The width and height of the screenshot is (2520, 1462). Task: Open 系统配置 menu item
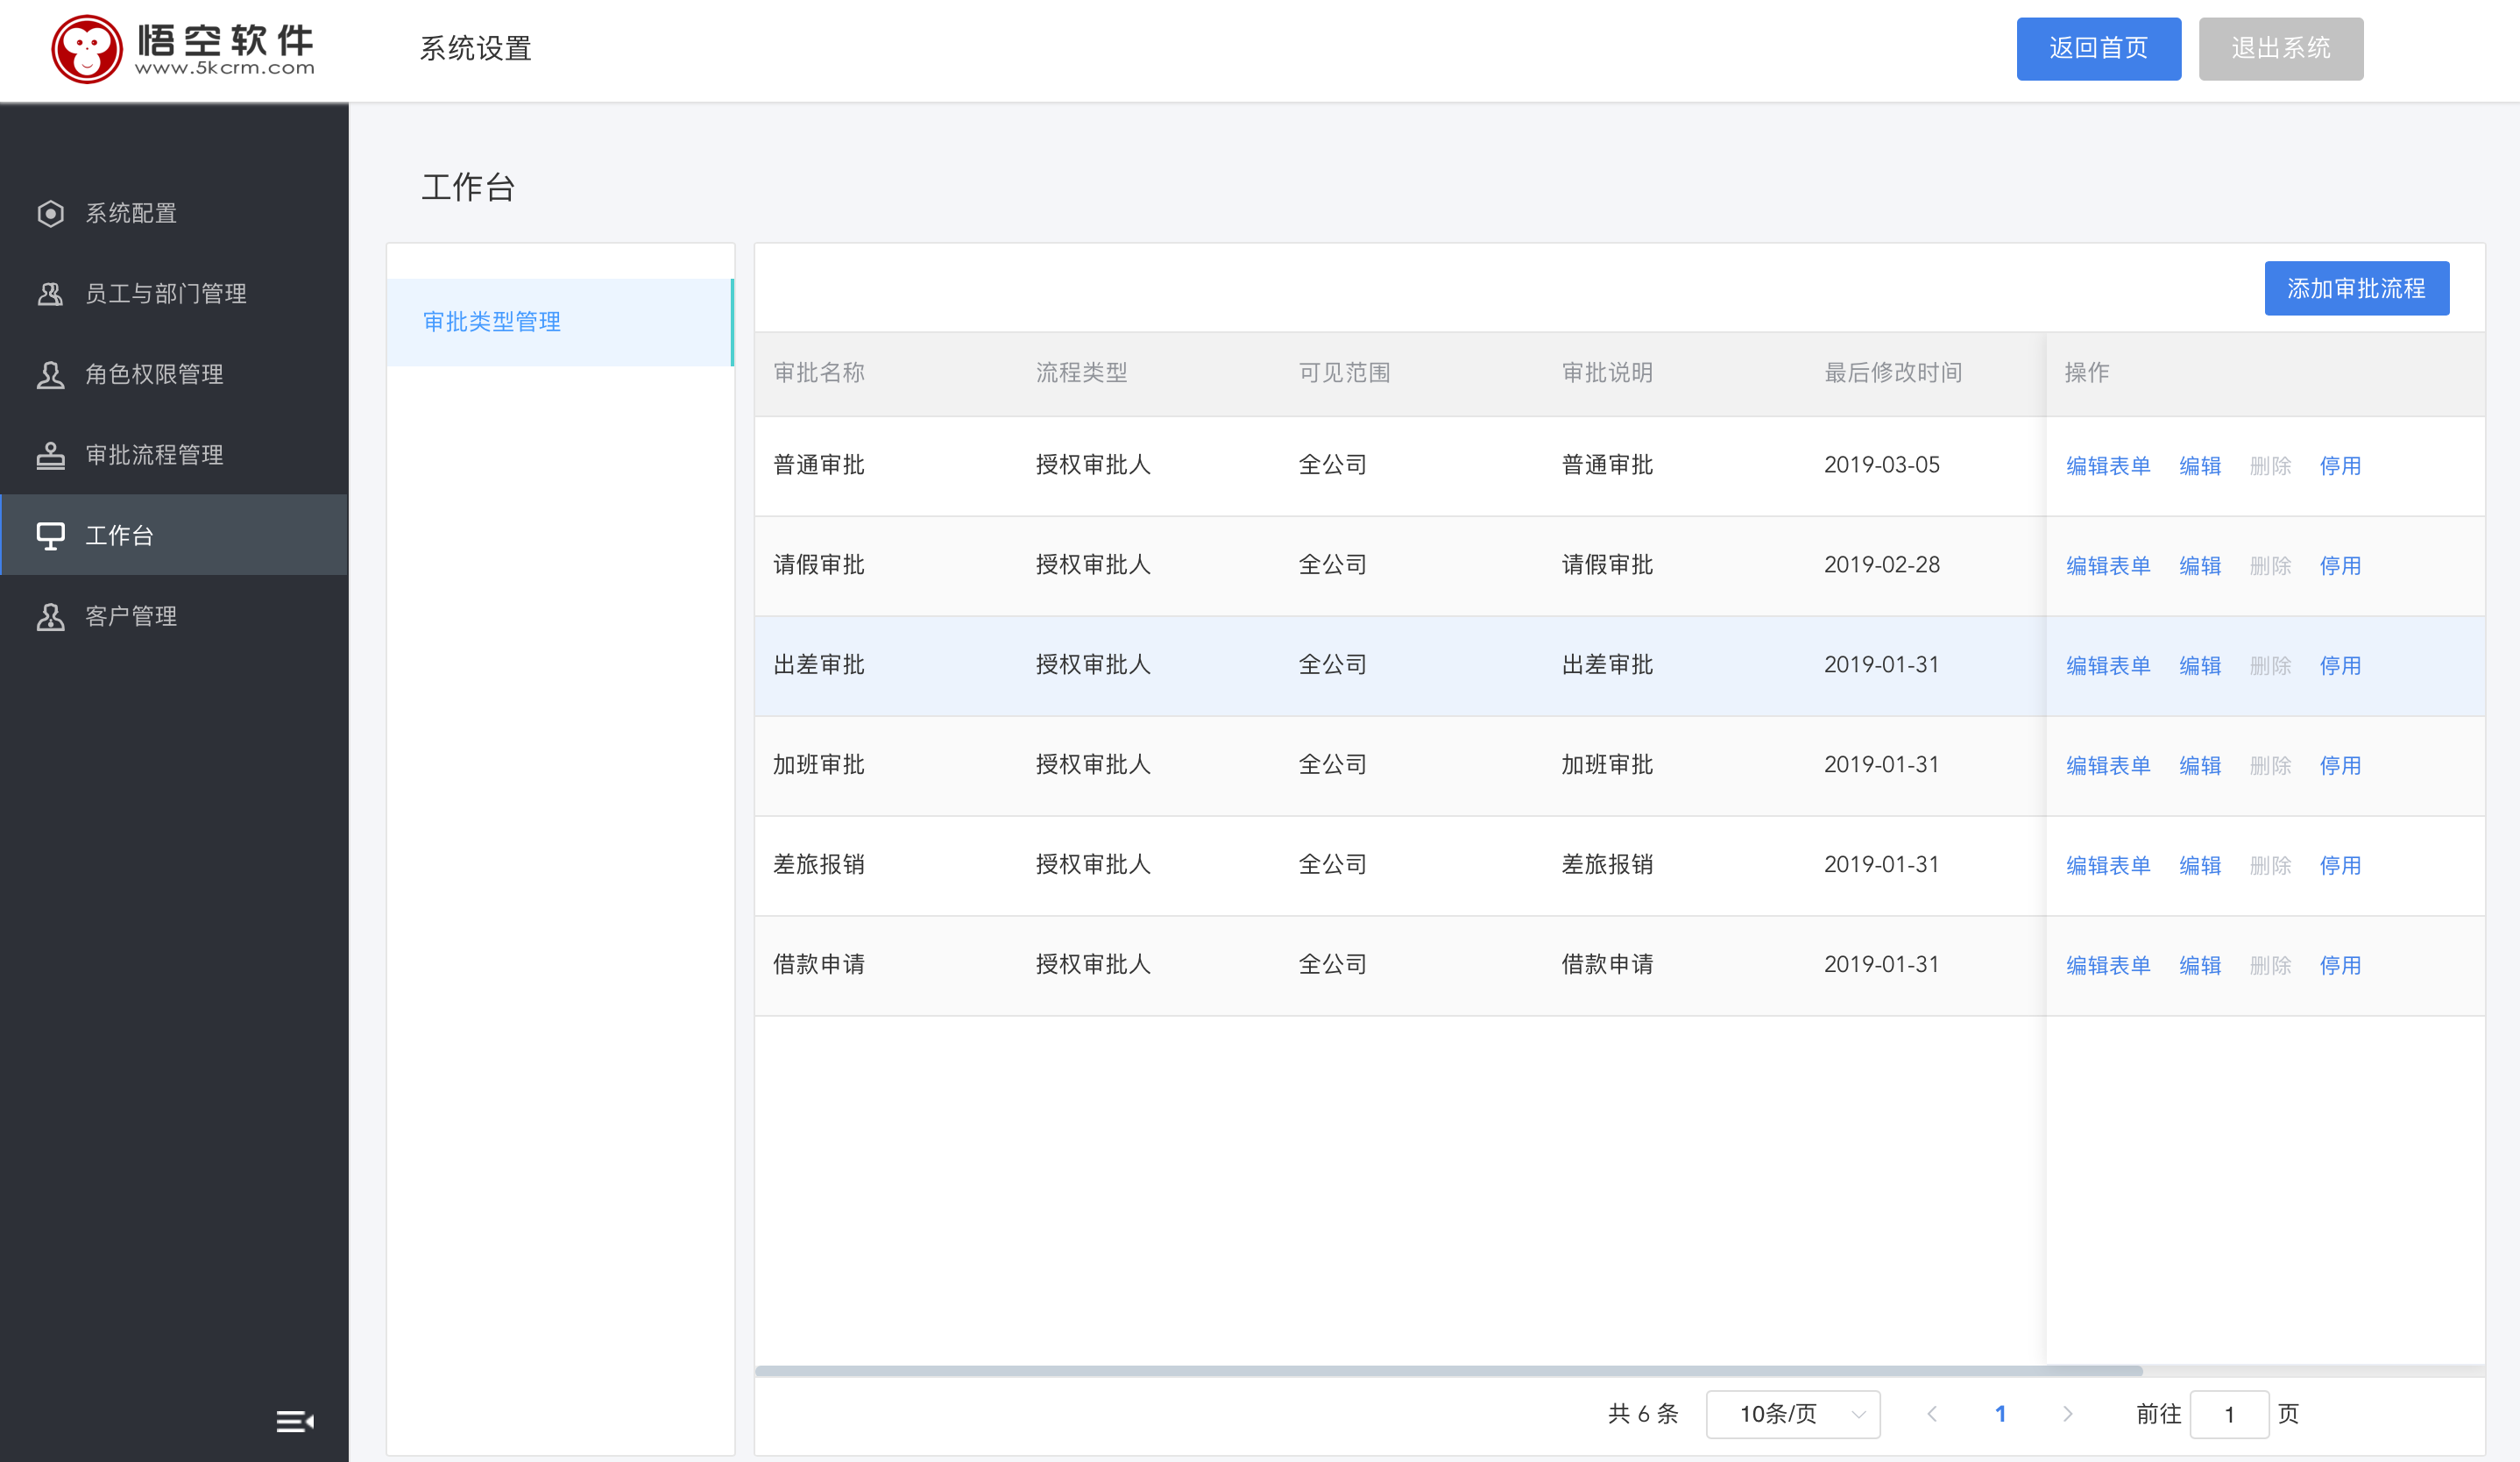[174, 213]
